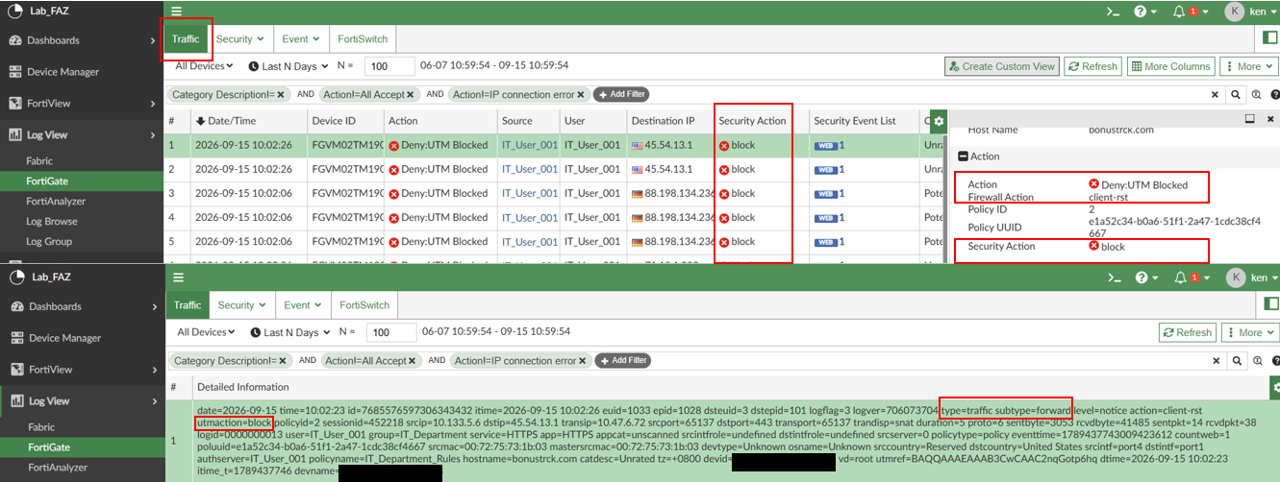
Task: Clear all filters X in upper filter bar
Action: coord(1216,94)
